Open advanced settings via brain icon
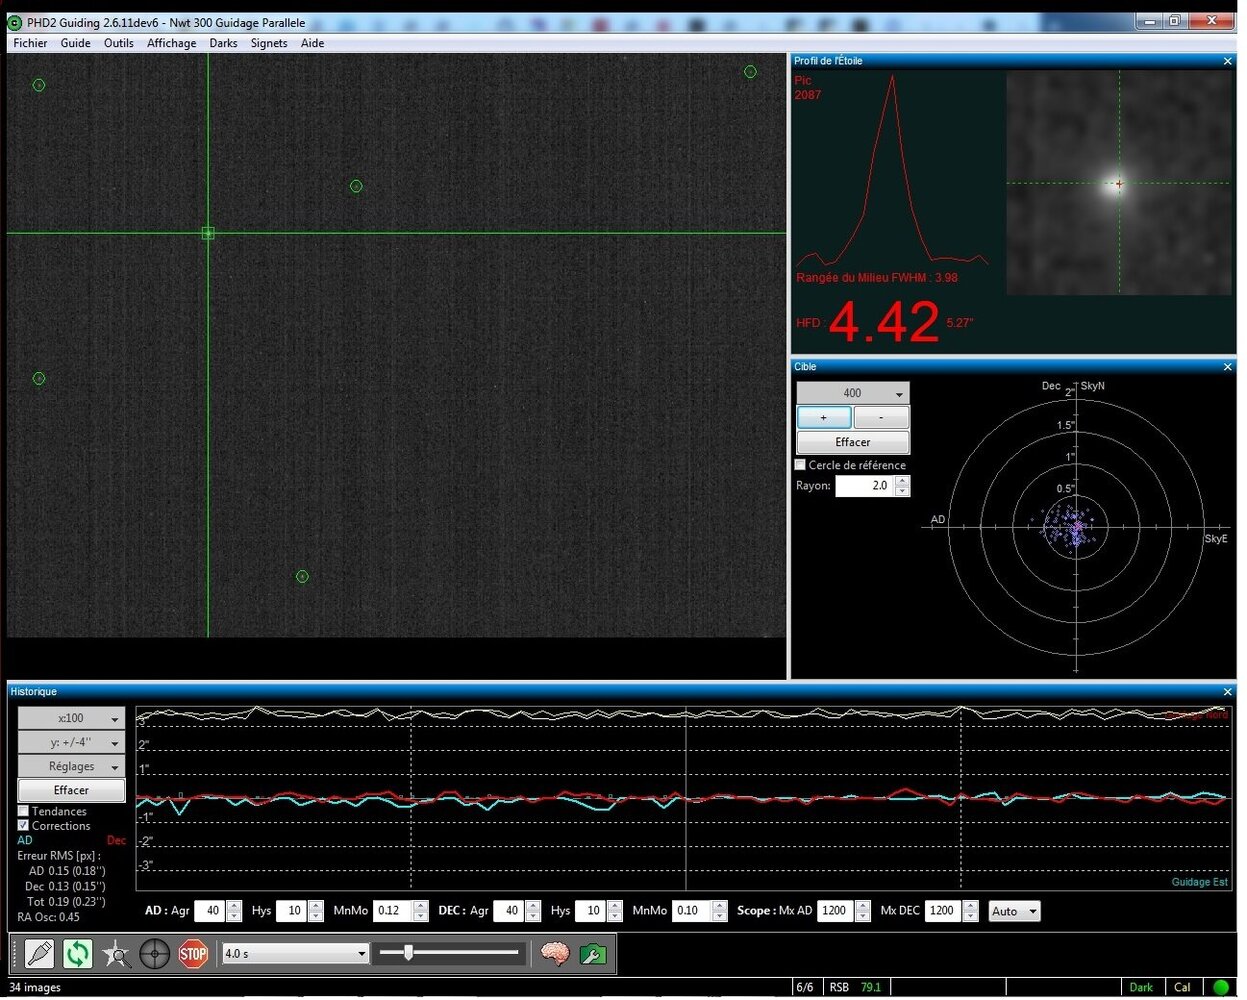Screen dimensions: 1247x1000 [x=554, y=954]
